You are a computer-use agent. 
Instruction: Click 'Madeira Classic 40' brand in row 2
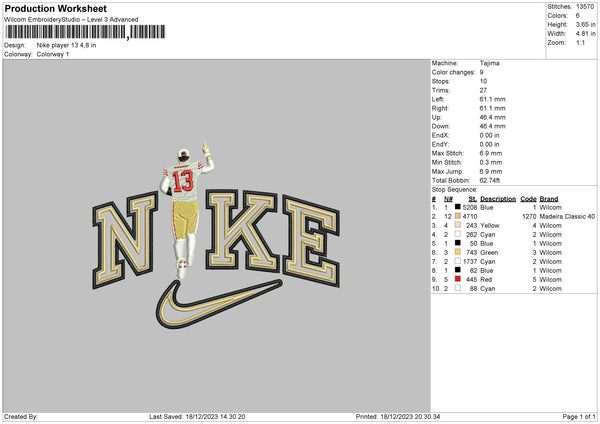(567, 216)
